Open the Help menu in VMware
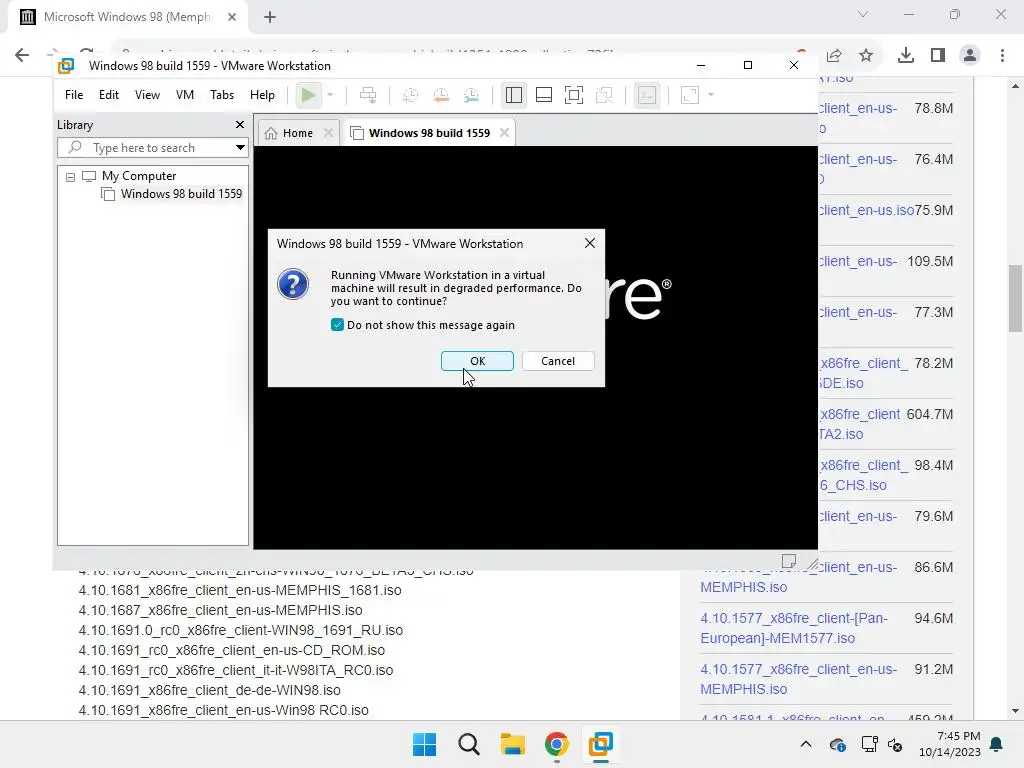Viewport: 1024px width, 768px height. click(x=262, y=95)
